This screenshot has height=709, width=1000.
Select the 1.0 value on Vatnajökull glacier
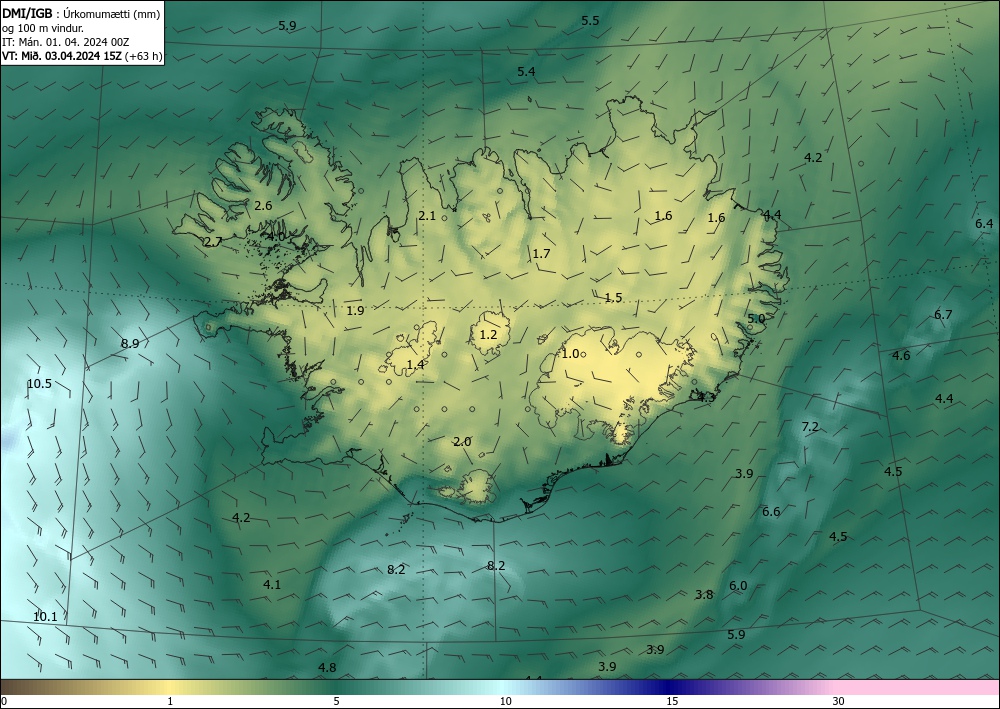[x=570, y=353]
